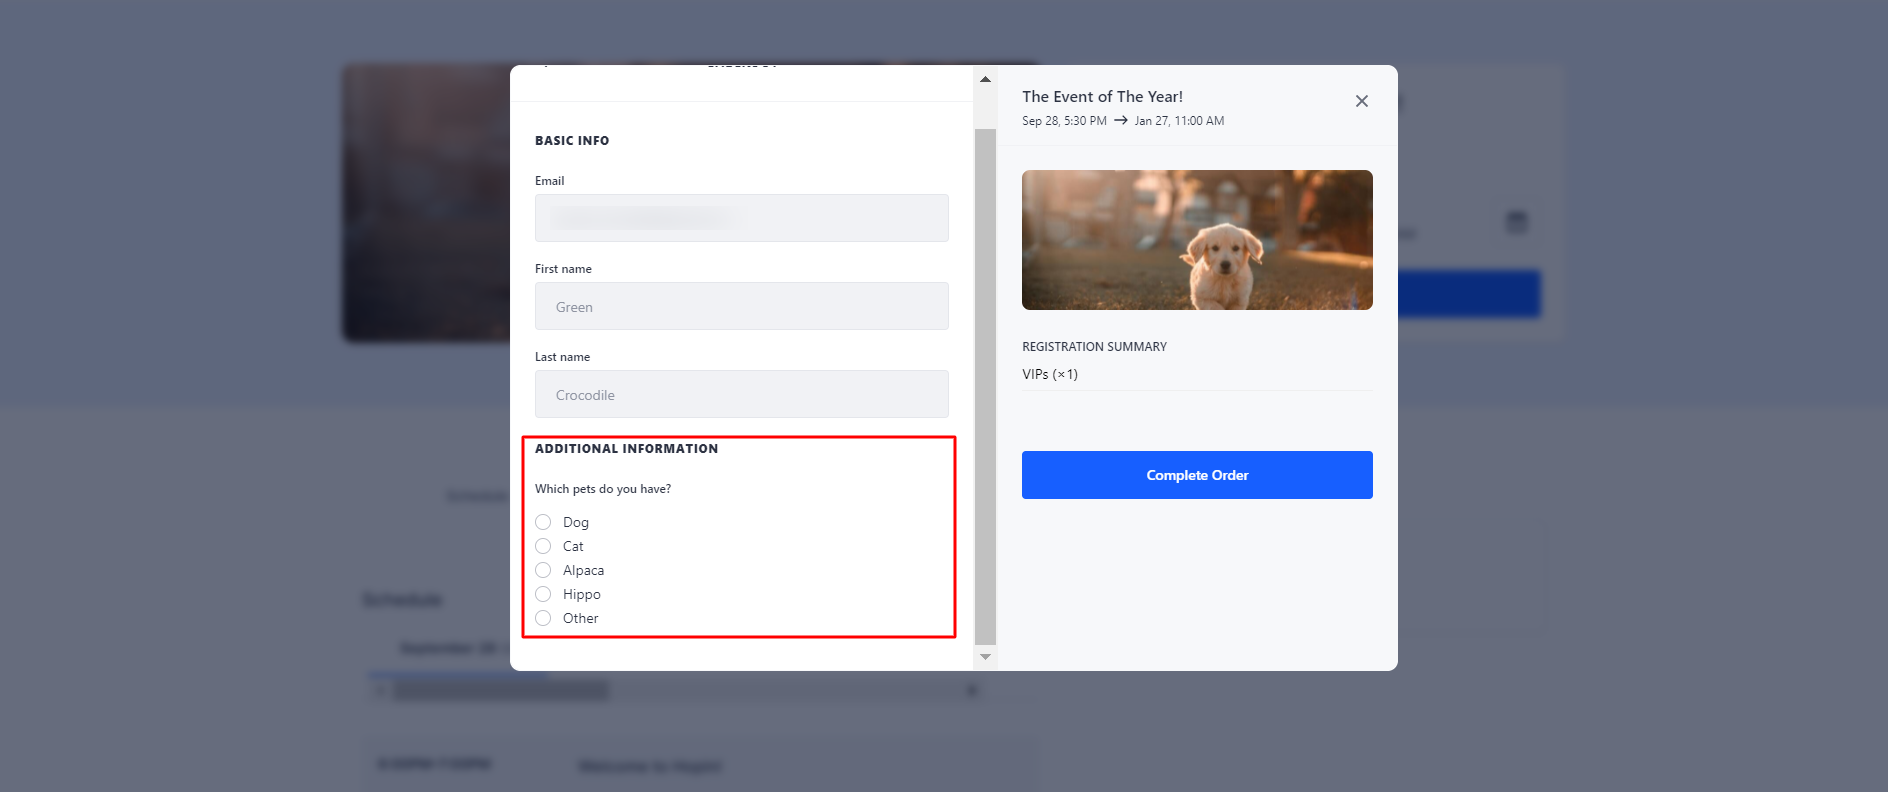Click into the Email input field
This screenshot has height=792, width=1888.
[741, 218]
